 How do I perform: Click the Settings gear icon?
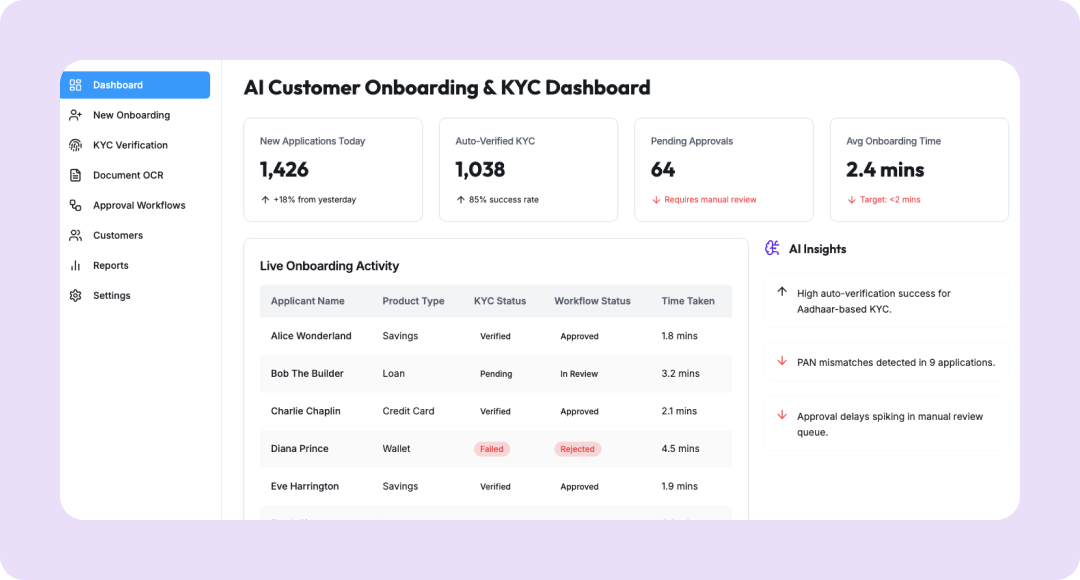point(75,295)
